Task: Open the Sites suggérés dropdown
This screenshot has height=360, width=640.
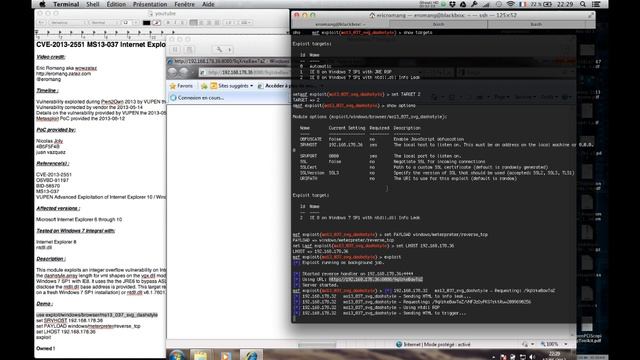Action: point(232,86)
